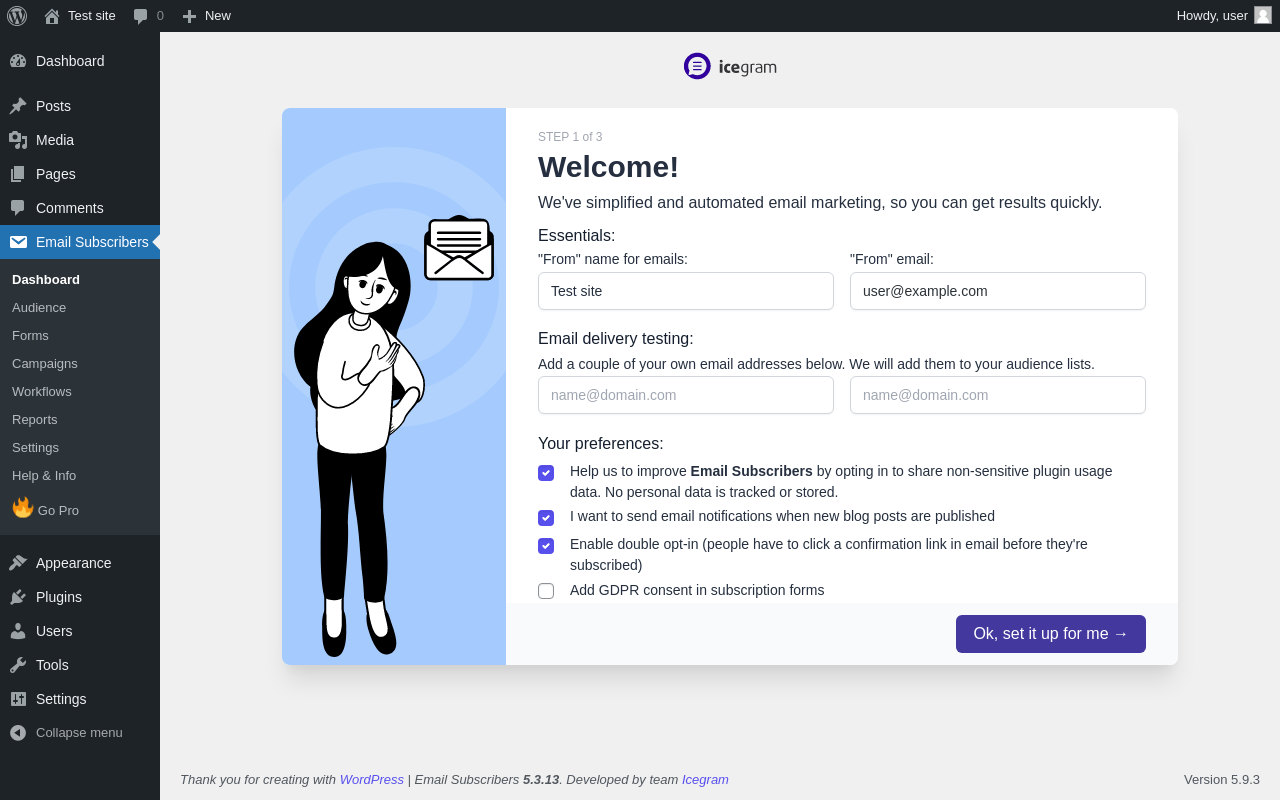Click the Plugins plug icon

(x=18, y=597)
